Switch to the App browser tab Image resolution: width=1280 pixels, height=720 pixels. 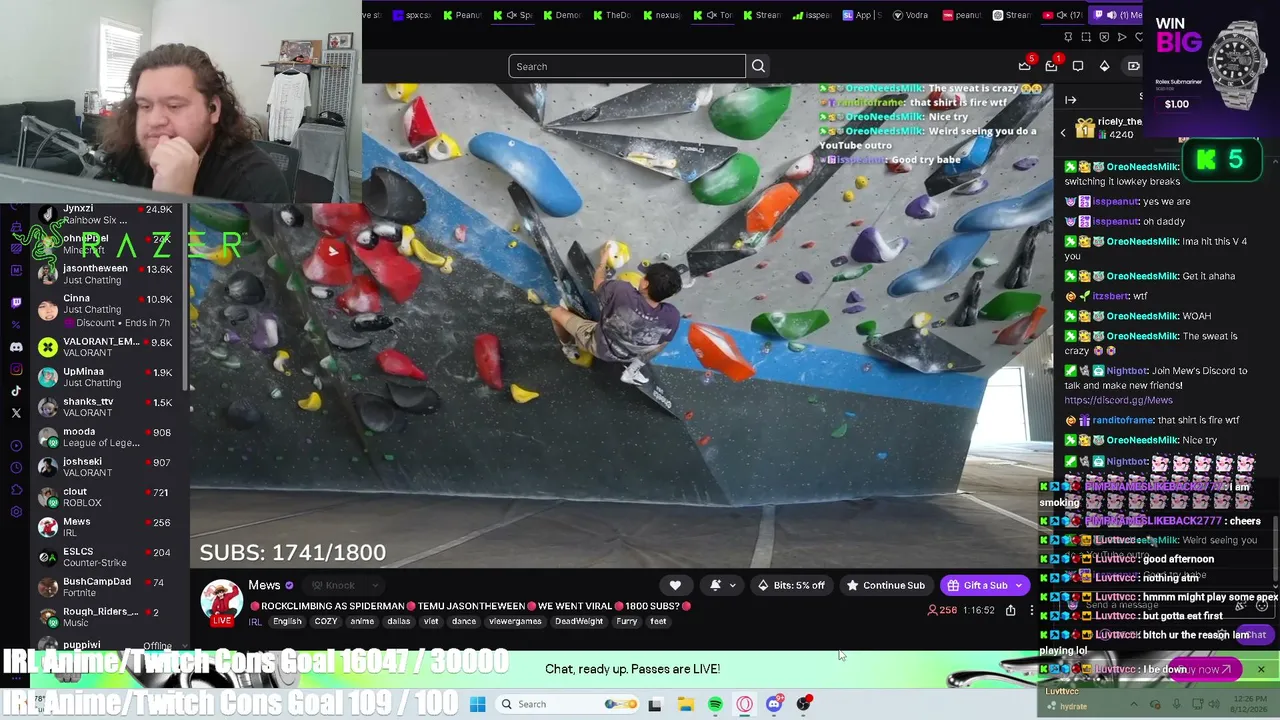(x=862, y=15)
